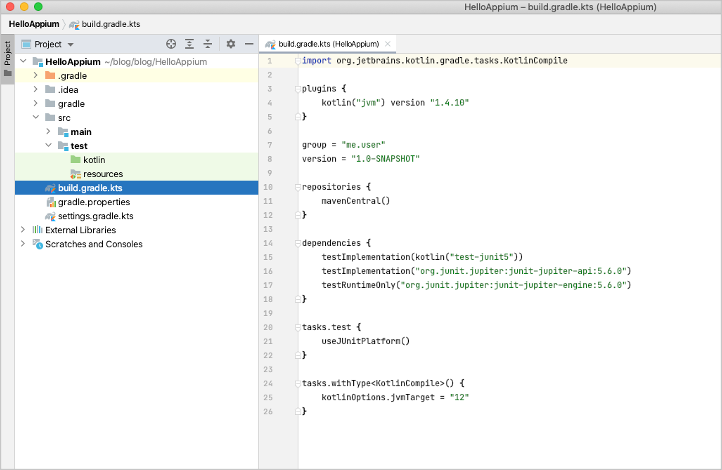Click the Project tool window folder icon
Screen dimensions: 722x470
[7, 73]
